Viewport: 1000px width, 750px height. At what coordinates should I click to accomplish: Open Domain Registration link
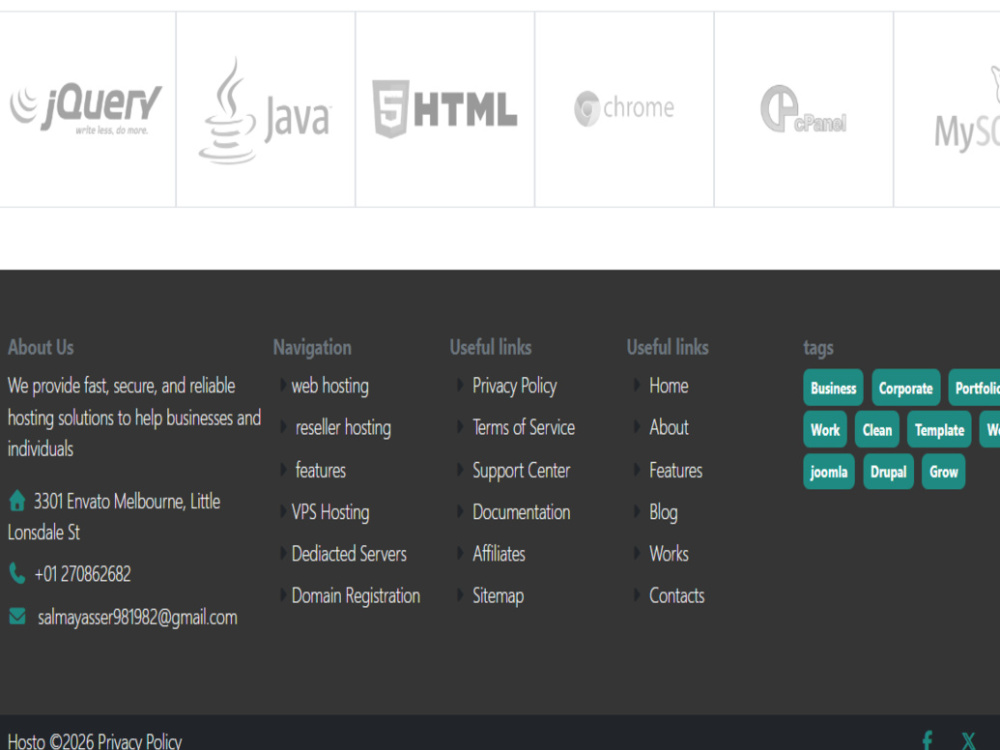(356, 596)
